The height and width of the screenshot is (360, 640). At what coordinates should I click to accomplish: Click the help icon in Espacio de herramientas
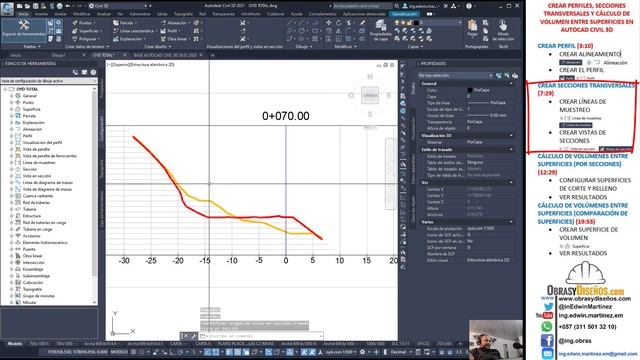(x=93, y=72)
